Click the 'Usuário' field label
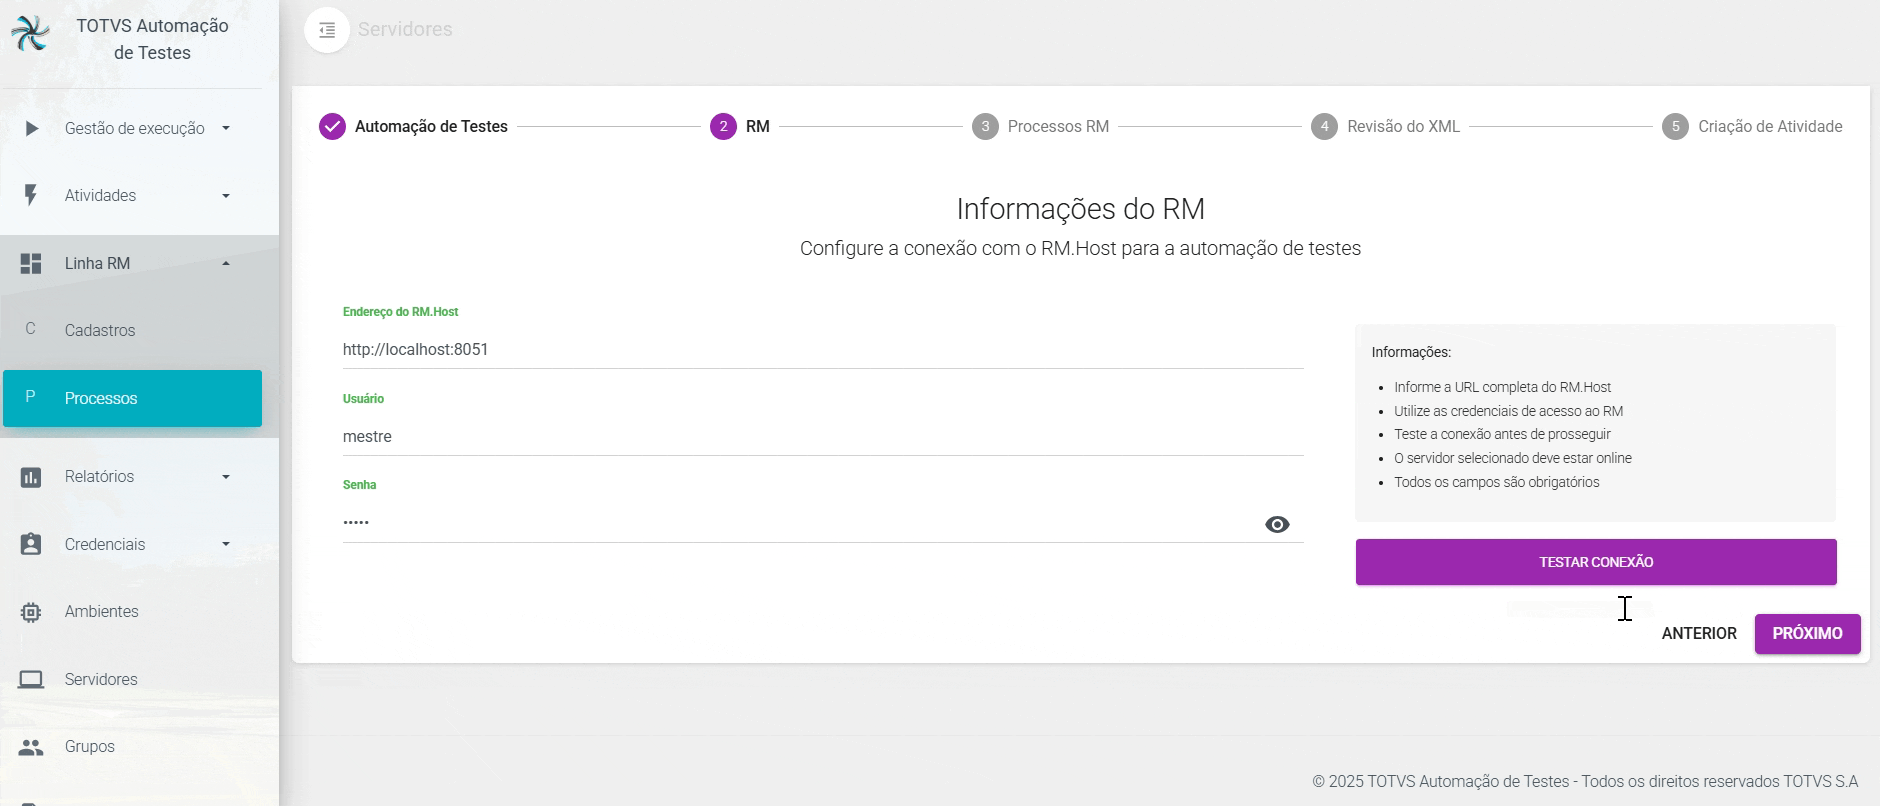The width and height of the screenshot is (1880, 806). tap(363, 399)
